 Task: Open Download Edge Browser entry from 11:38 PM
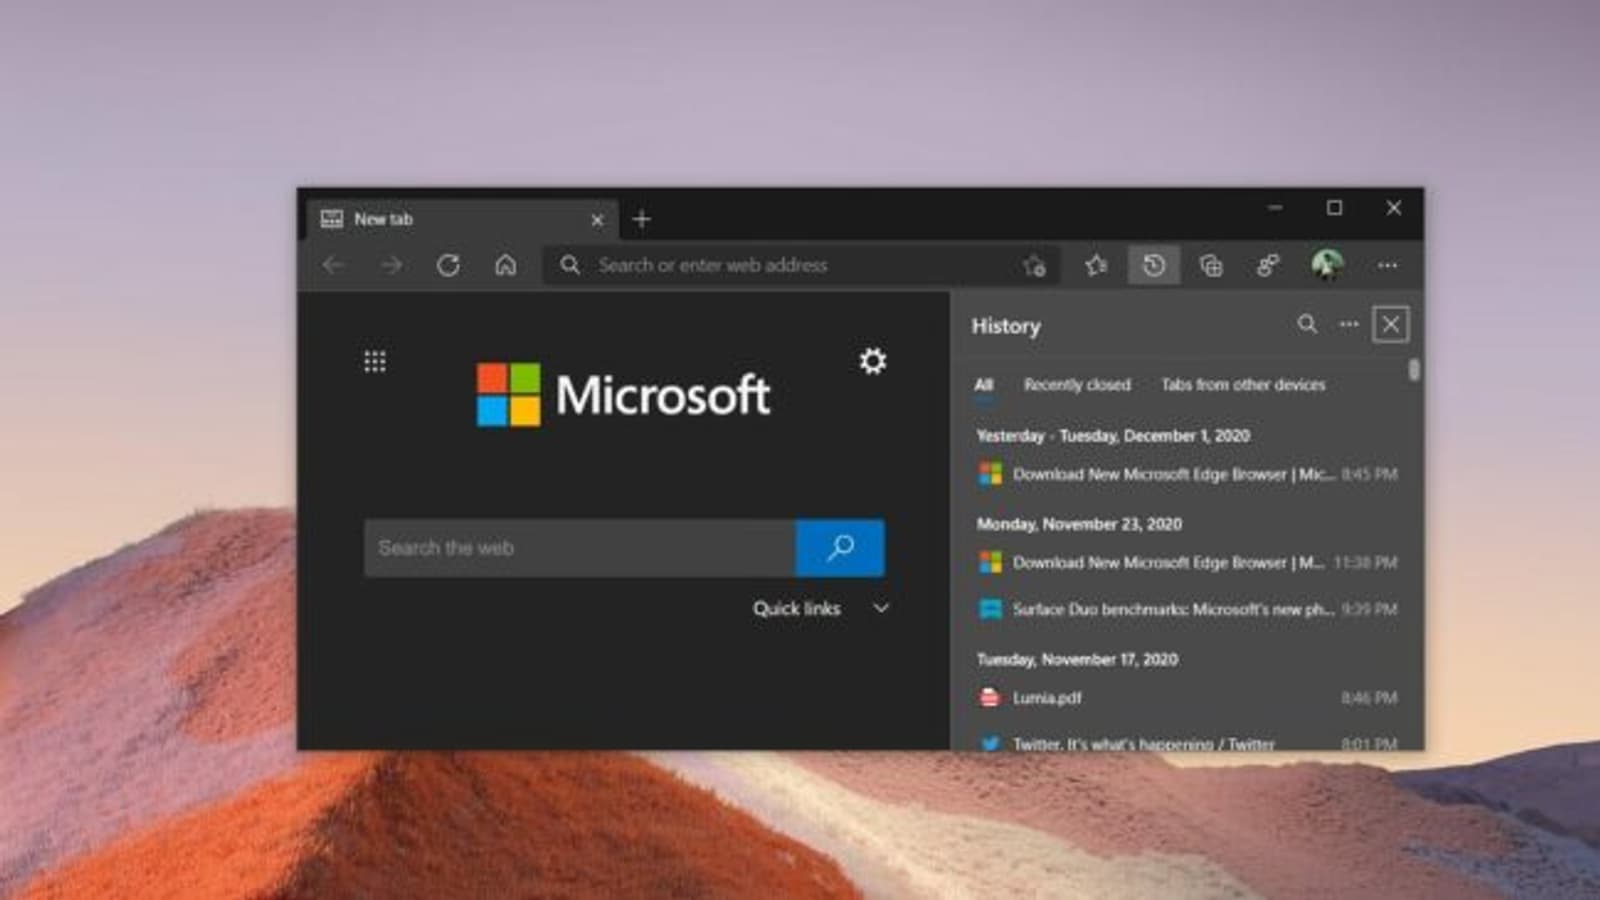pyautogui.click(x=1187, y=562)
